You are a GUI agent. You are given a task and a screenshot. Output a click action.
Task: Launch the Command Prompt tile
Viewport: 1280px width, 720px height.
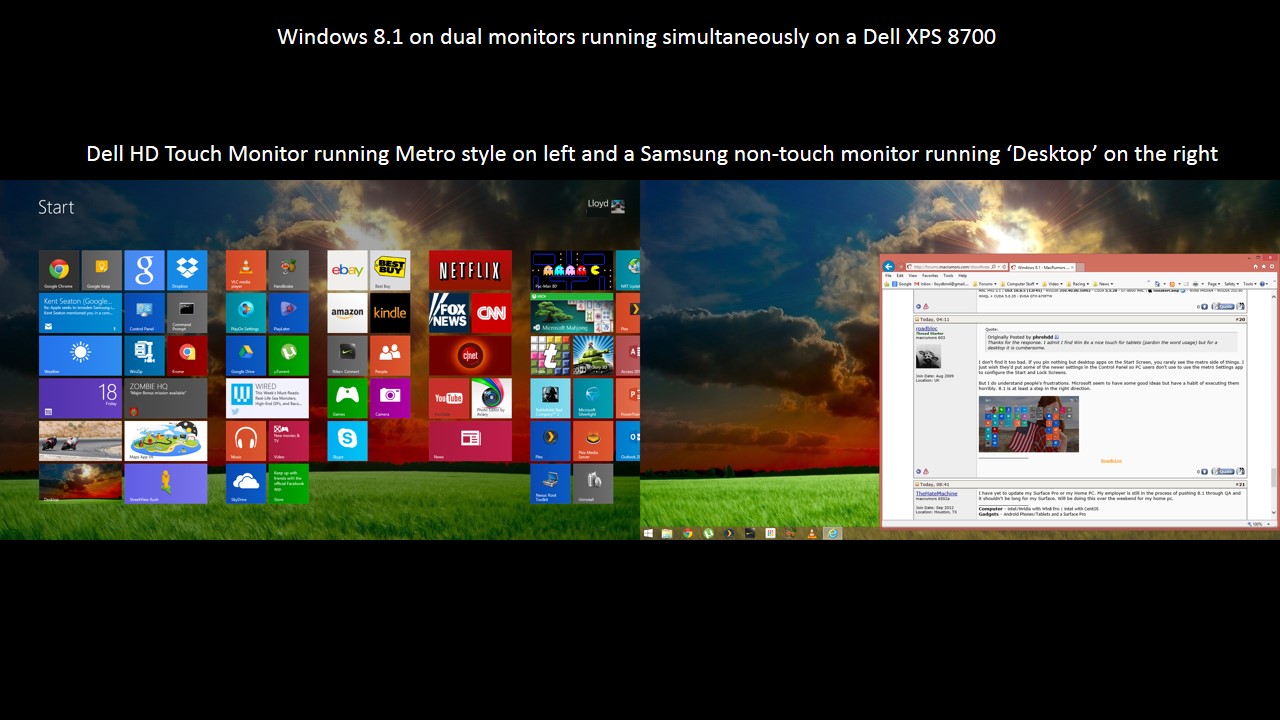tap(187, 313)
